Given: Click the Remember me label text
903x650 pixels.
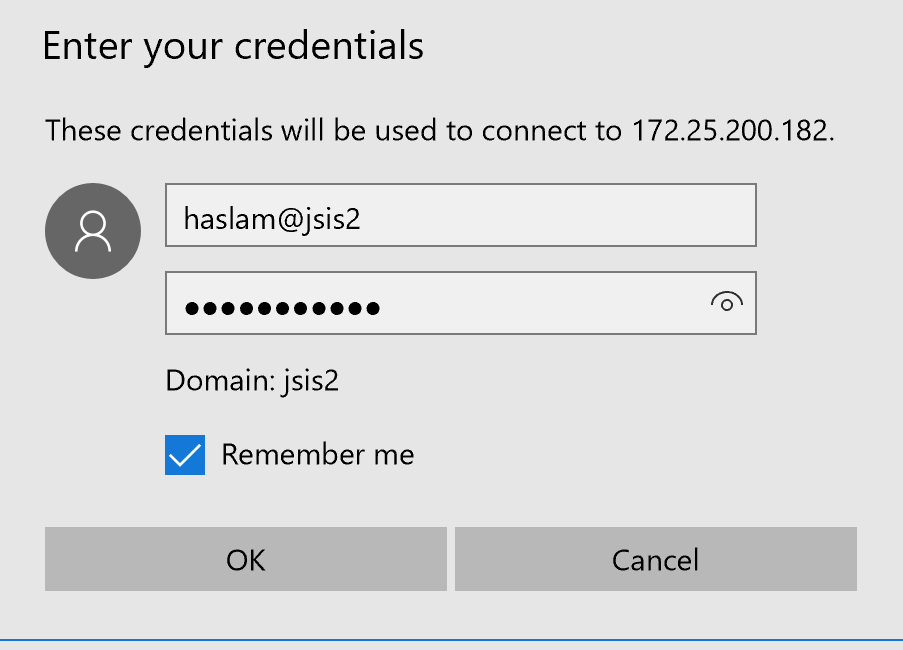Looking at the screenshot, I should (318, 455).
